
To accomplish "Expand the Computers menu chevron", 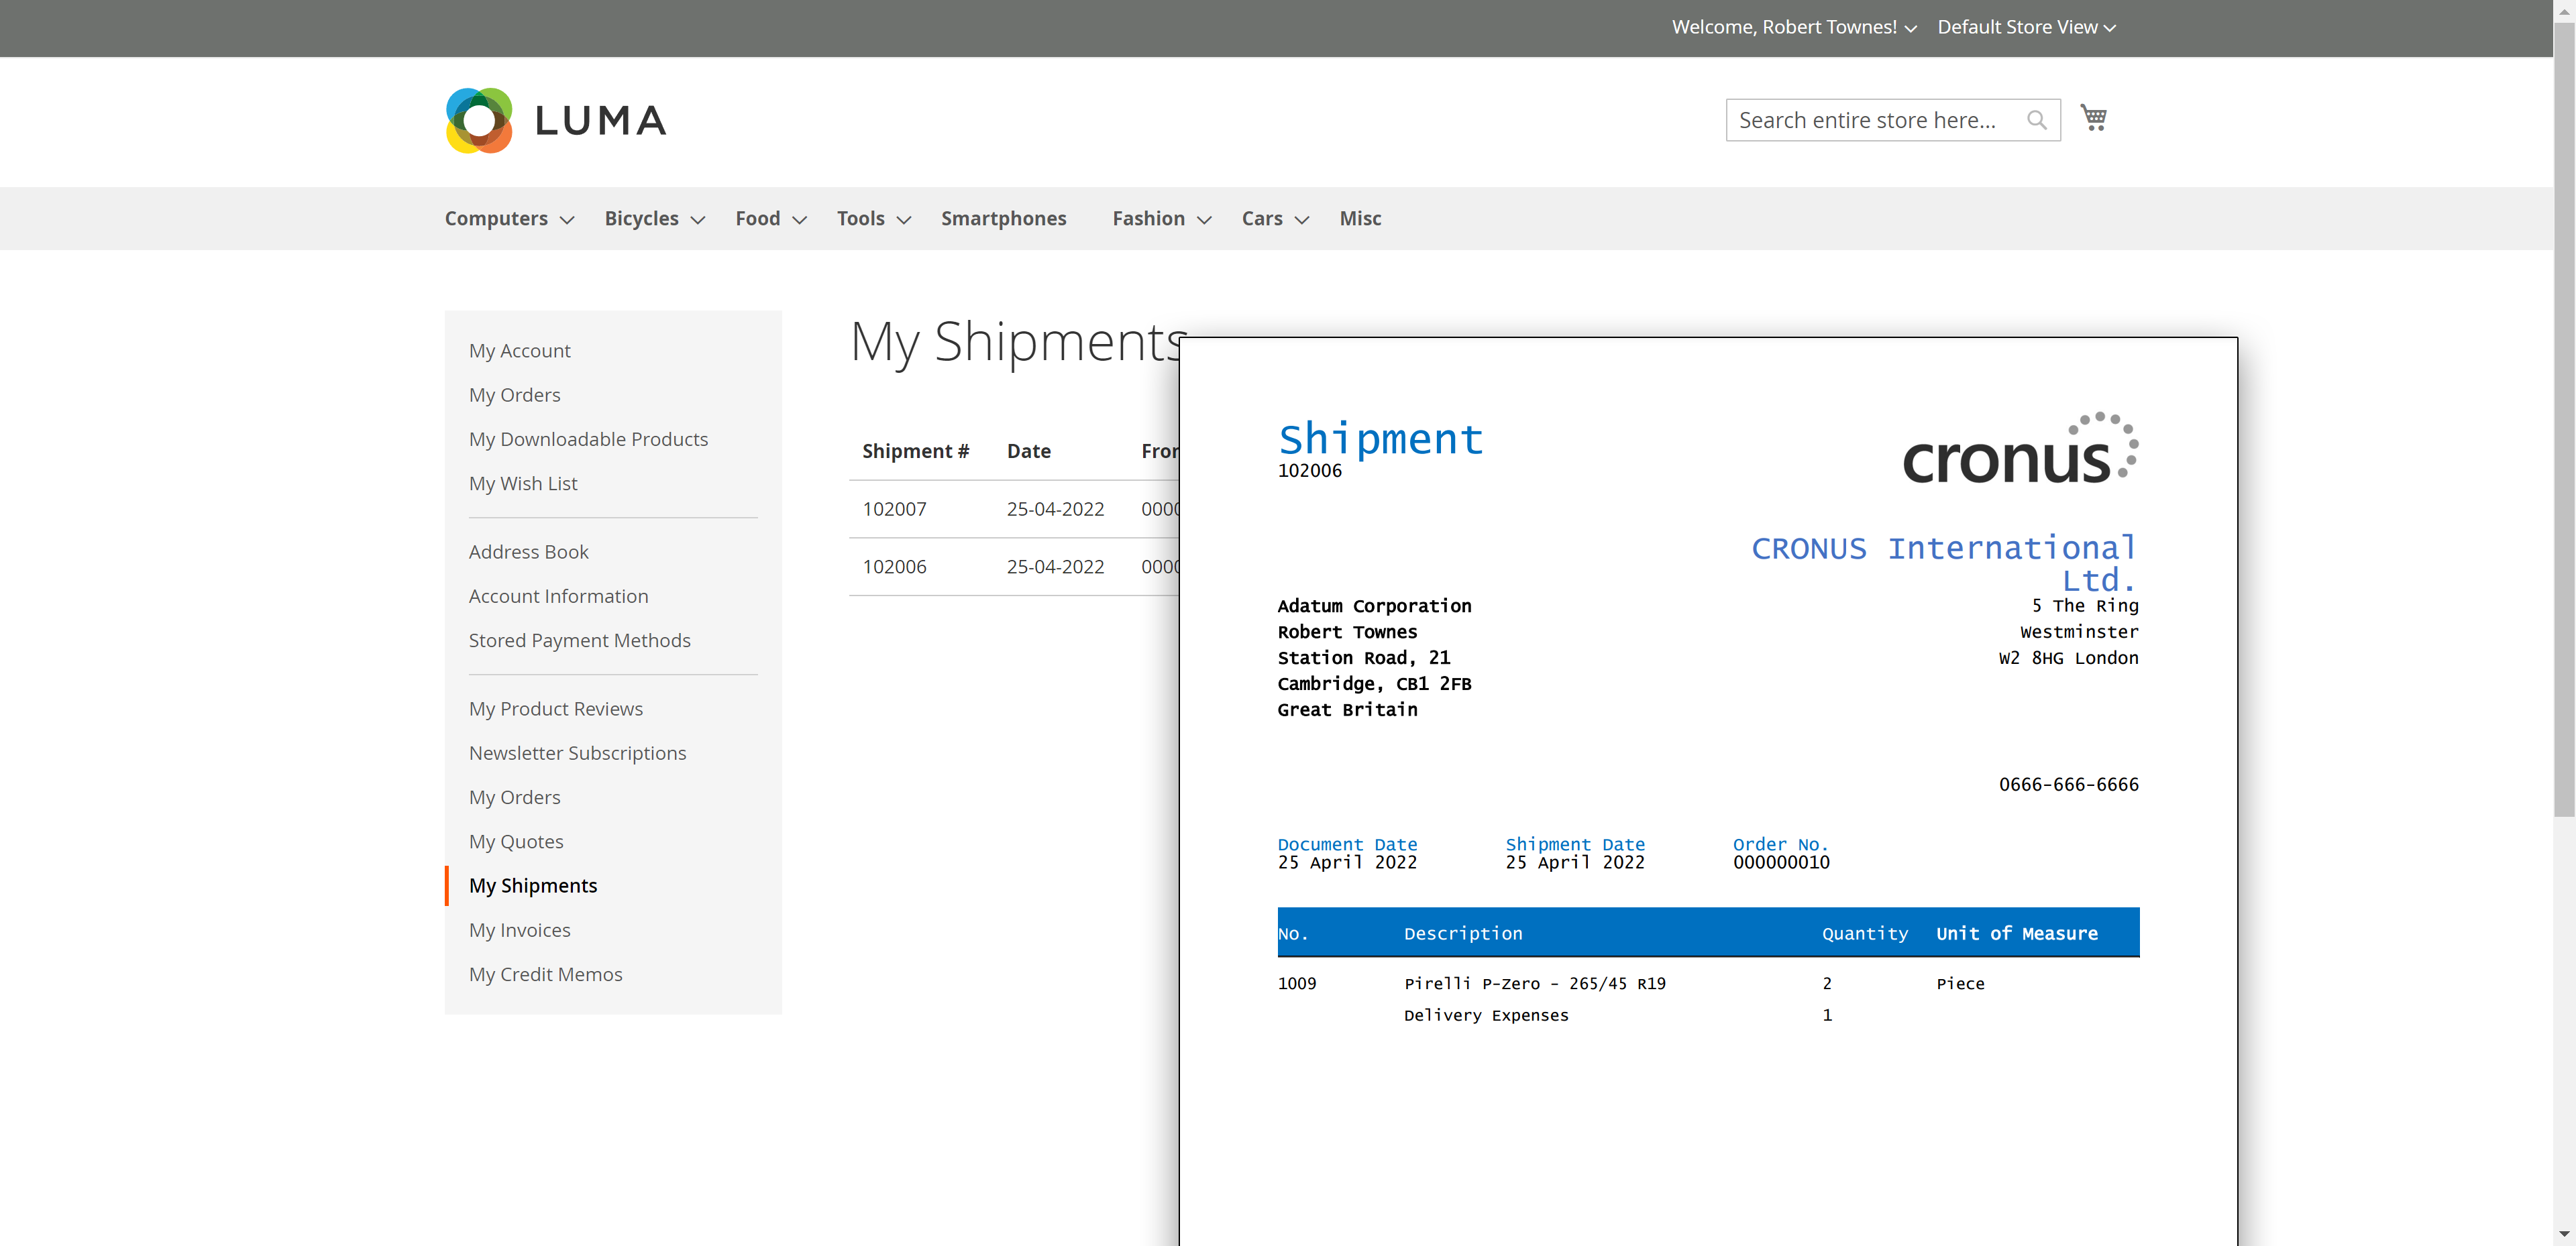I will coord(567,220).
